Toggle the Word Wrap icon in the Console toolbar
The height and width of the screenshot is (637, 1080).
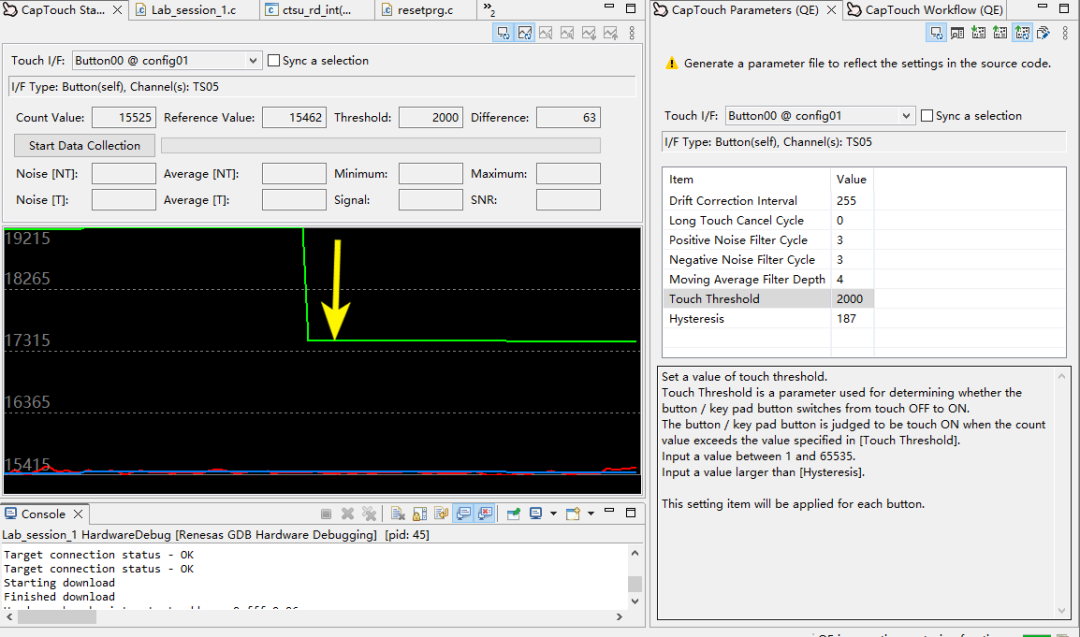(442, 514)
